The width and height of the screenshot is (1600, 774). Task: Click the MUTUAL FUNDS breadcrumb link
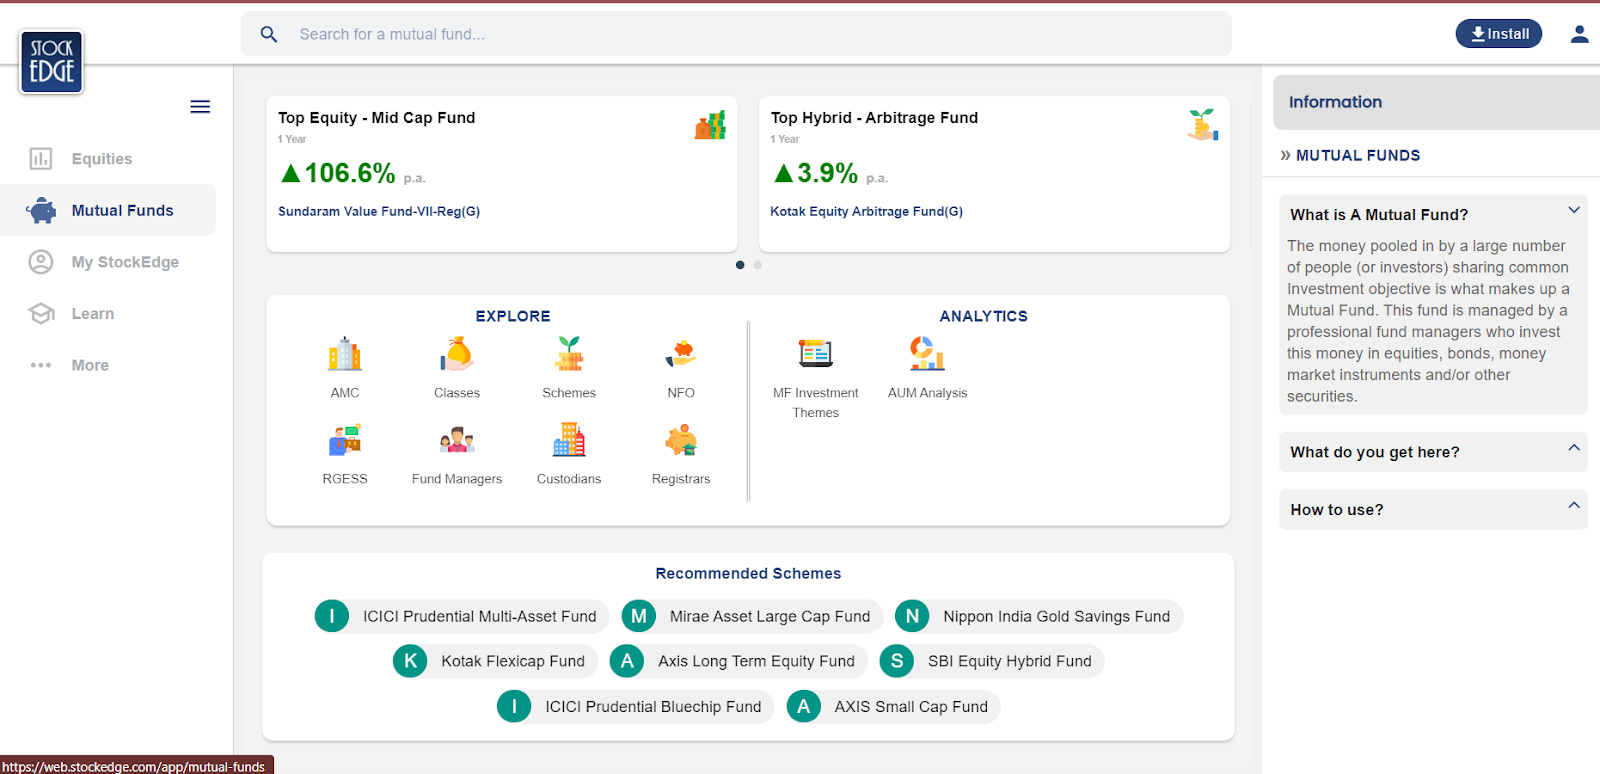1358,155
